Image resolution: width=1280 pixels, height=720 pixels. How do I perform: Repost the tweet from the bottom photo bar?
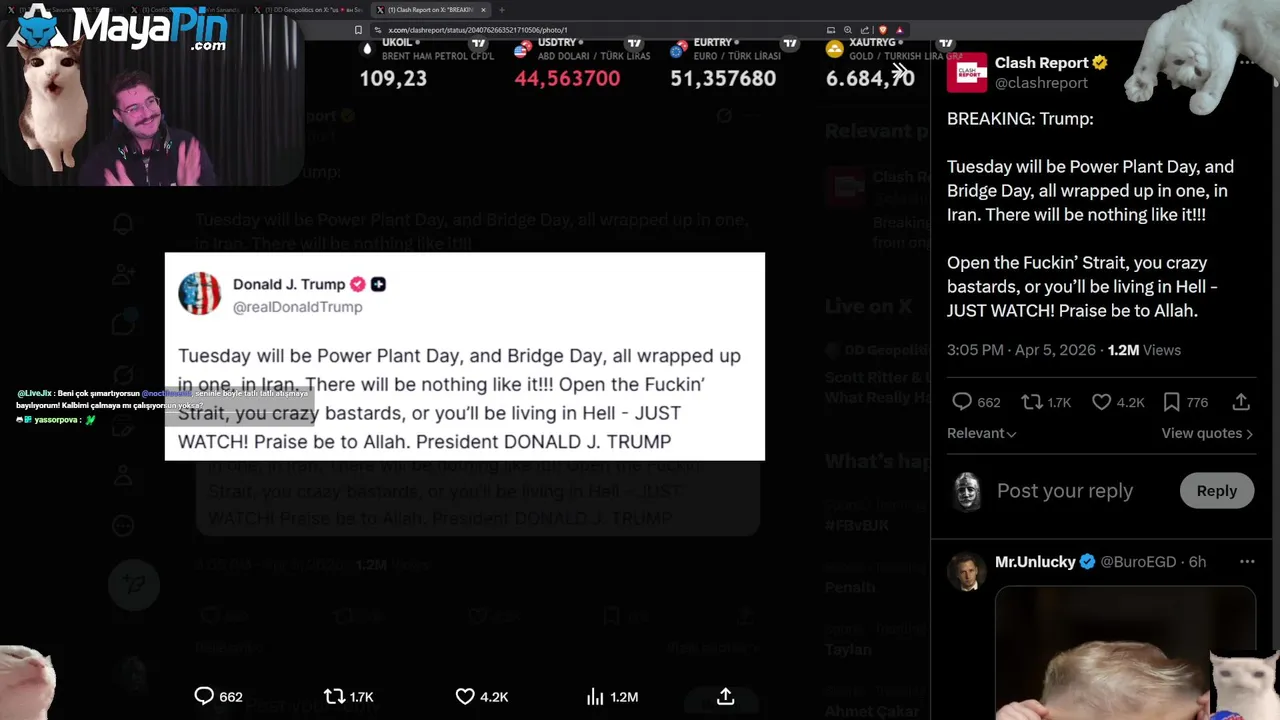pos(335,696)
